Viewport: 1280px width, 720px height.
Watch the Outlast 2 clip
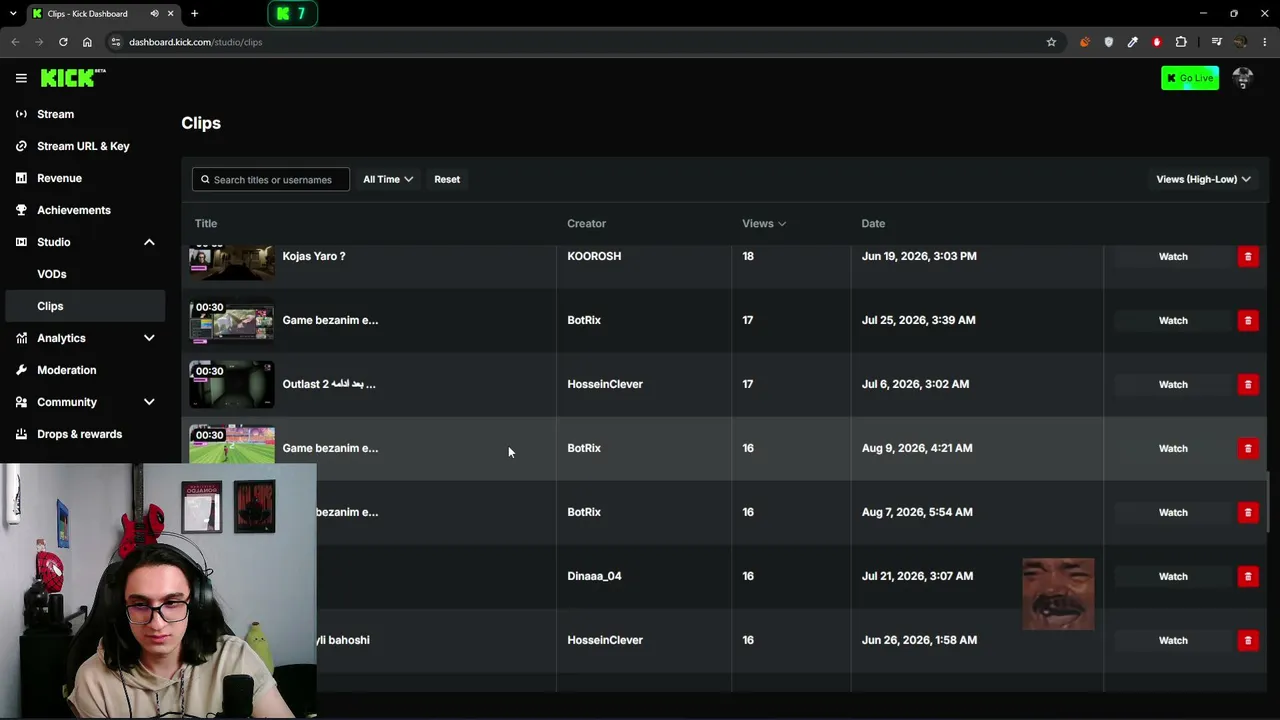pos(1173,385)
